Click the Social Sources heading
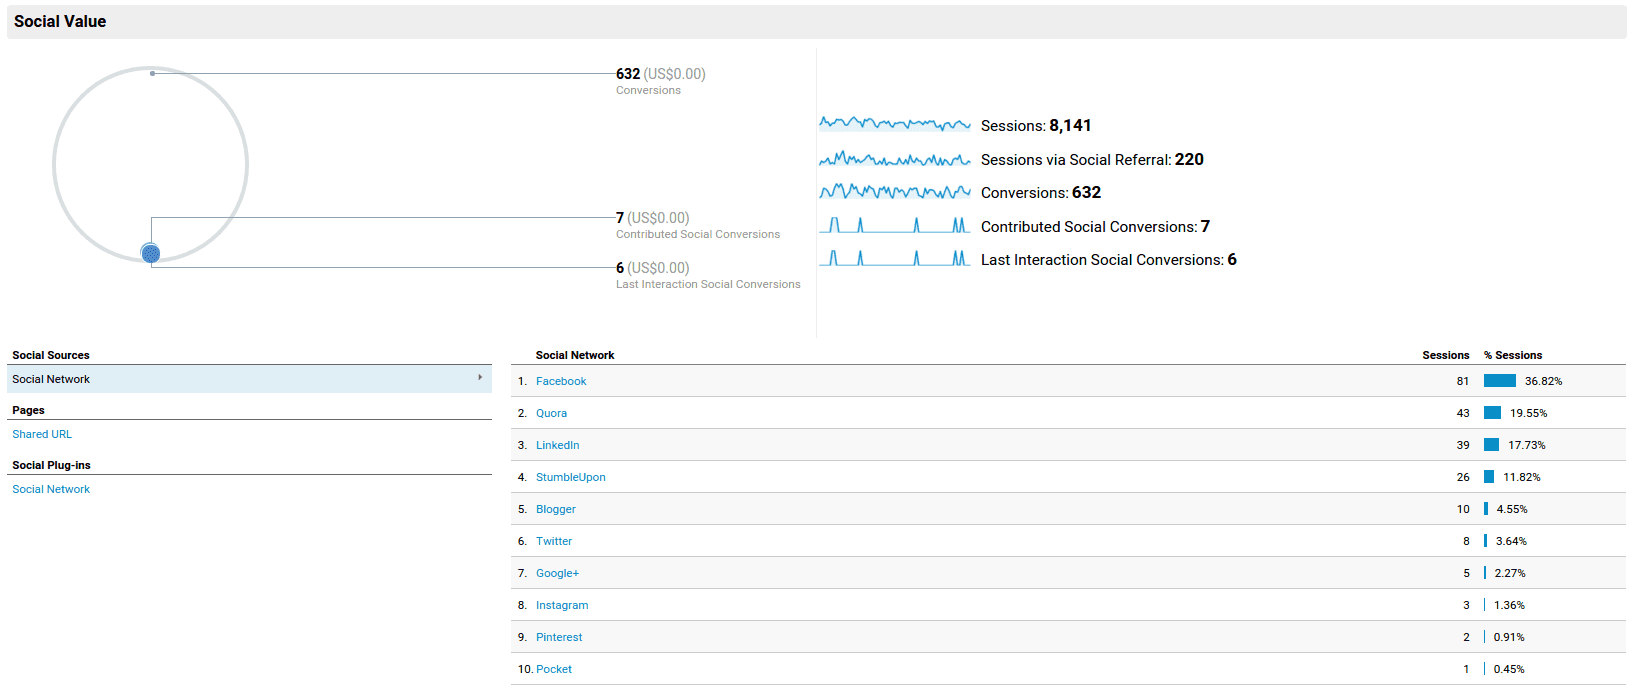This screenshot has height=692, width=1636. pyautogui.click(x=51, y=355)
